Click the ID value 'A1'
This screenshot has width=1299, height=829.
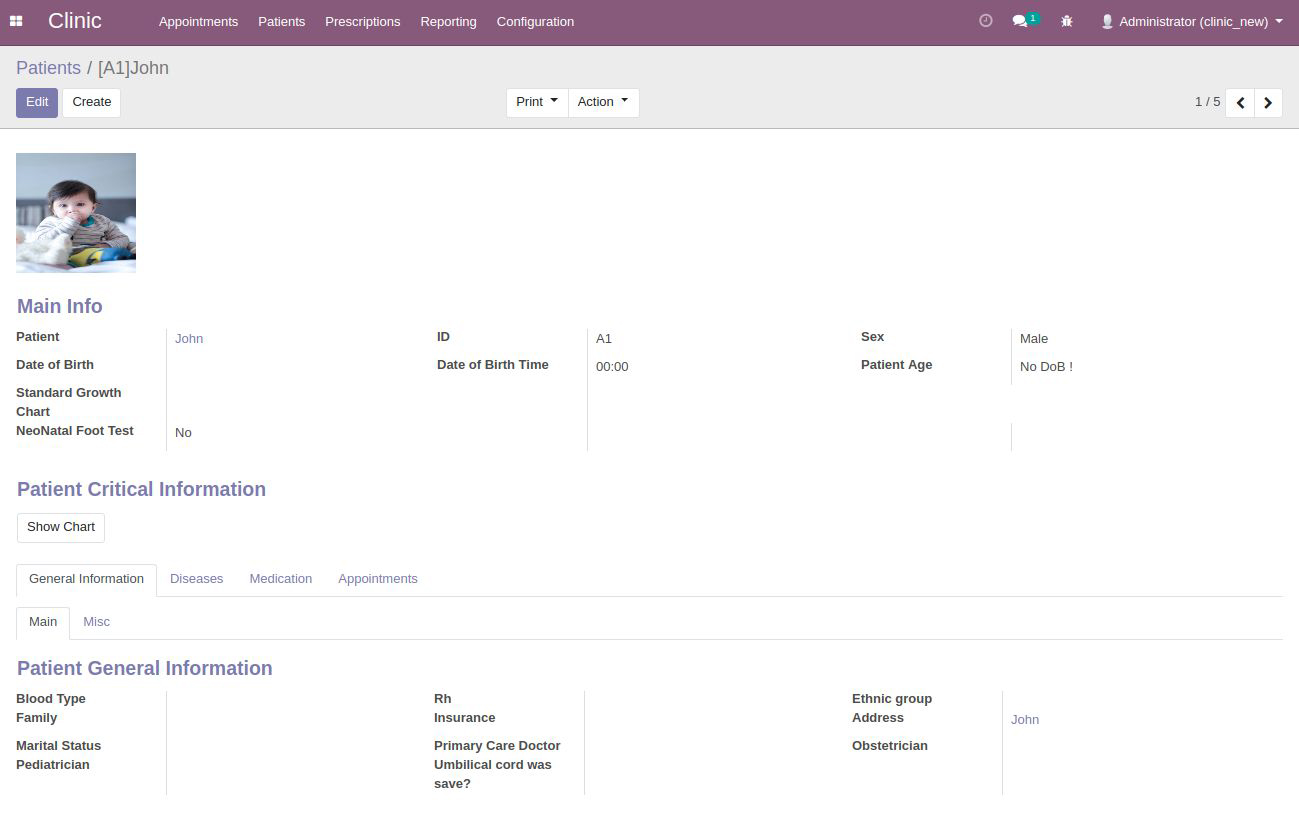[x=604, y=339]
